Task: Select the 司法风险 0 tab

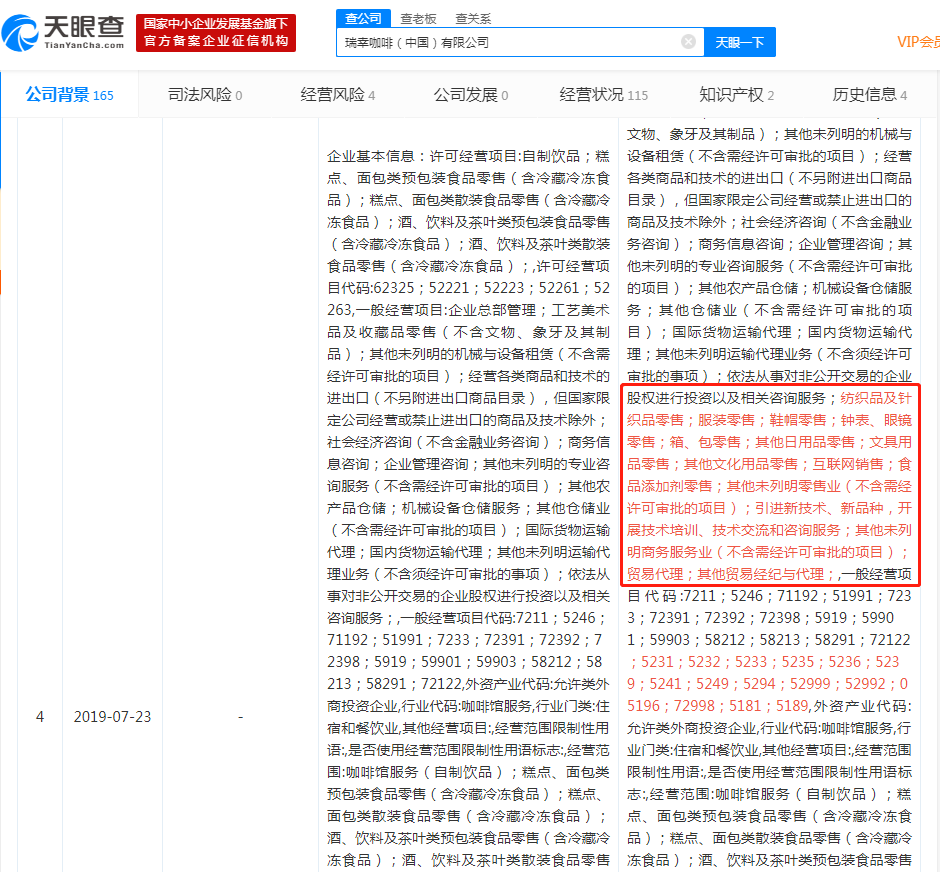Action: 204,95
